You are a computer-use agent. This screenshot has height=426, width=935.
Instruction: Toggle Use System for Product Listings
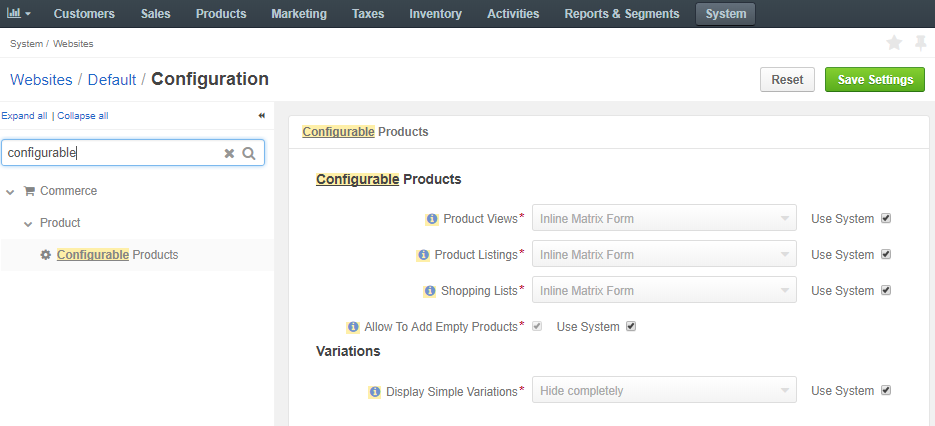886,254
